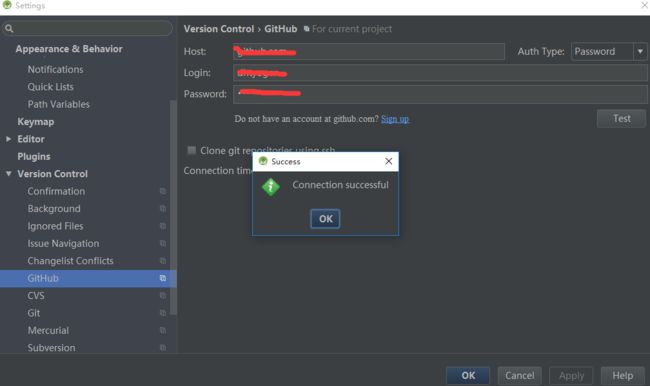This screenshot has height=386, width=650.
Task: Select Git under Version Control
Action: (x=34, y=313)
